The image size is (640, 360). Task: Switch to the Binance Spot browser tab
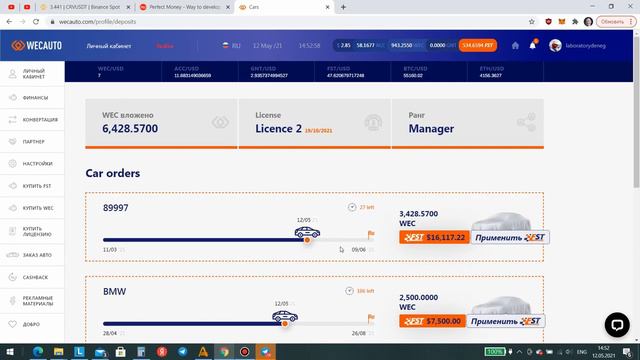[85, 7]
